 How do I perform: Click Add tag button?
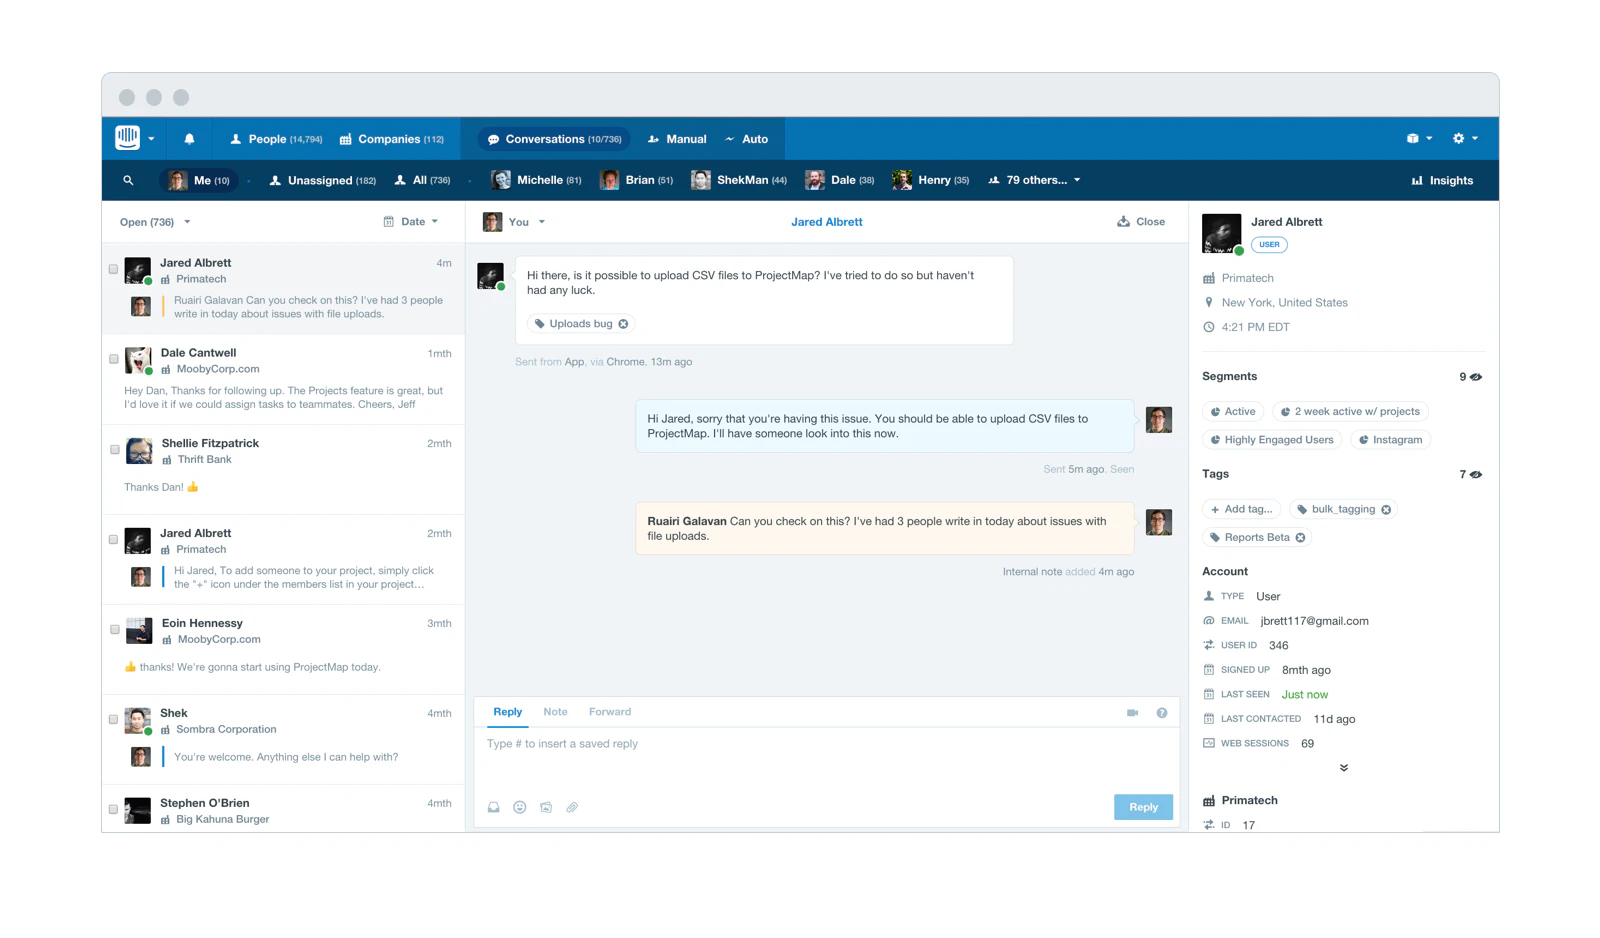[x=1241, y=510]
